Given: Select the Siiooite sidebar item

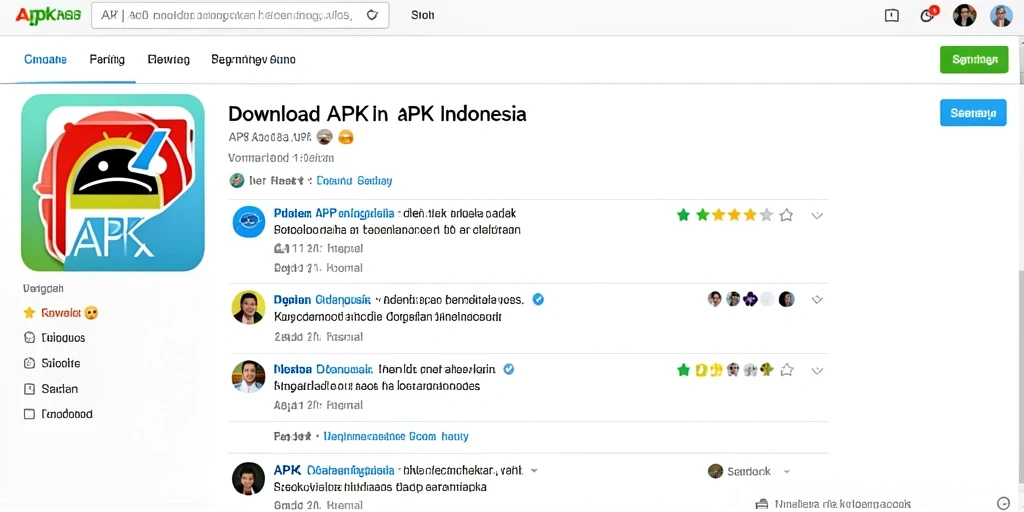Looking at the screenshot, I should click(52, 363).
